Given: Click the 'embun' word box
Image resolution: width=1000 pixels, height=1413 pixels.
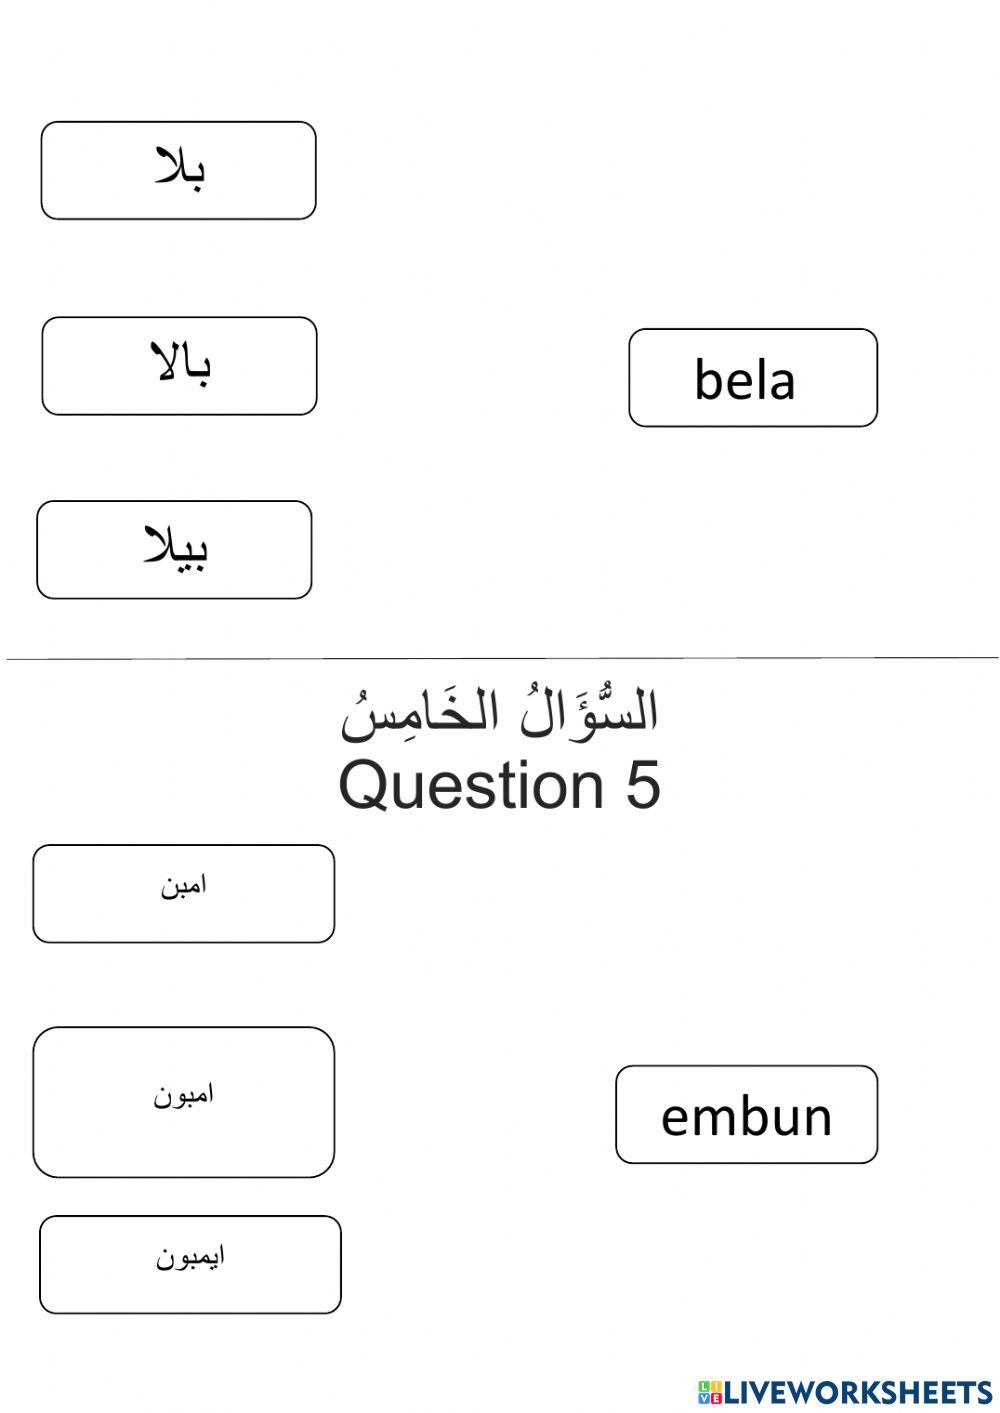Looking at the screenshot, I should tap(746, 1114).
